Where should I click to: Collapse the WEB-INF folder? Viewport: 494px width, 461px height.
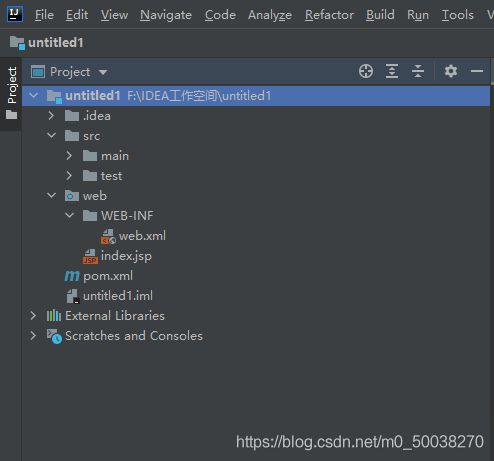coord(69,216)
